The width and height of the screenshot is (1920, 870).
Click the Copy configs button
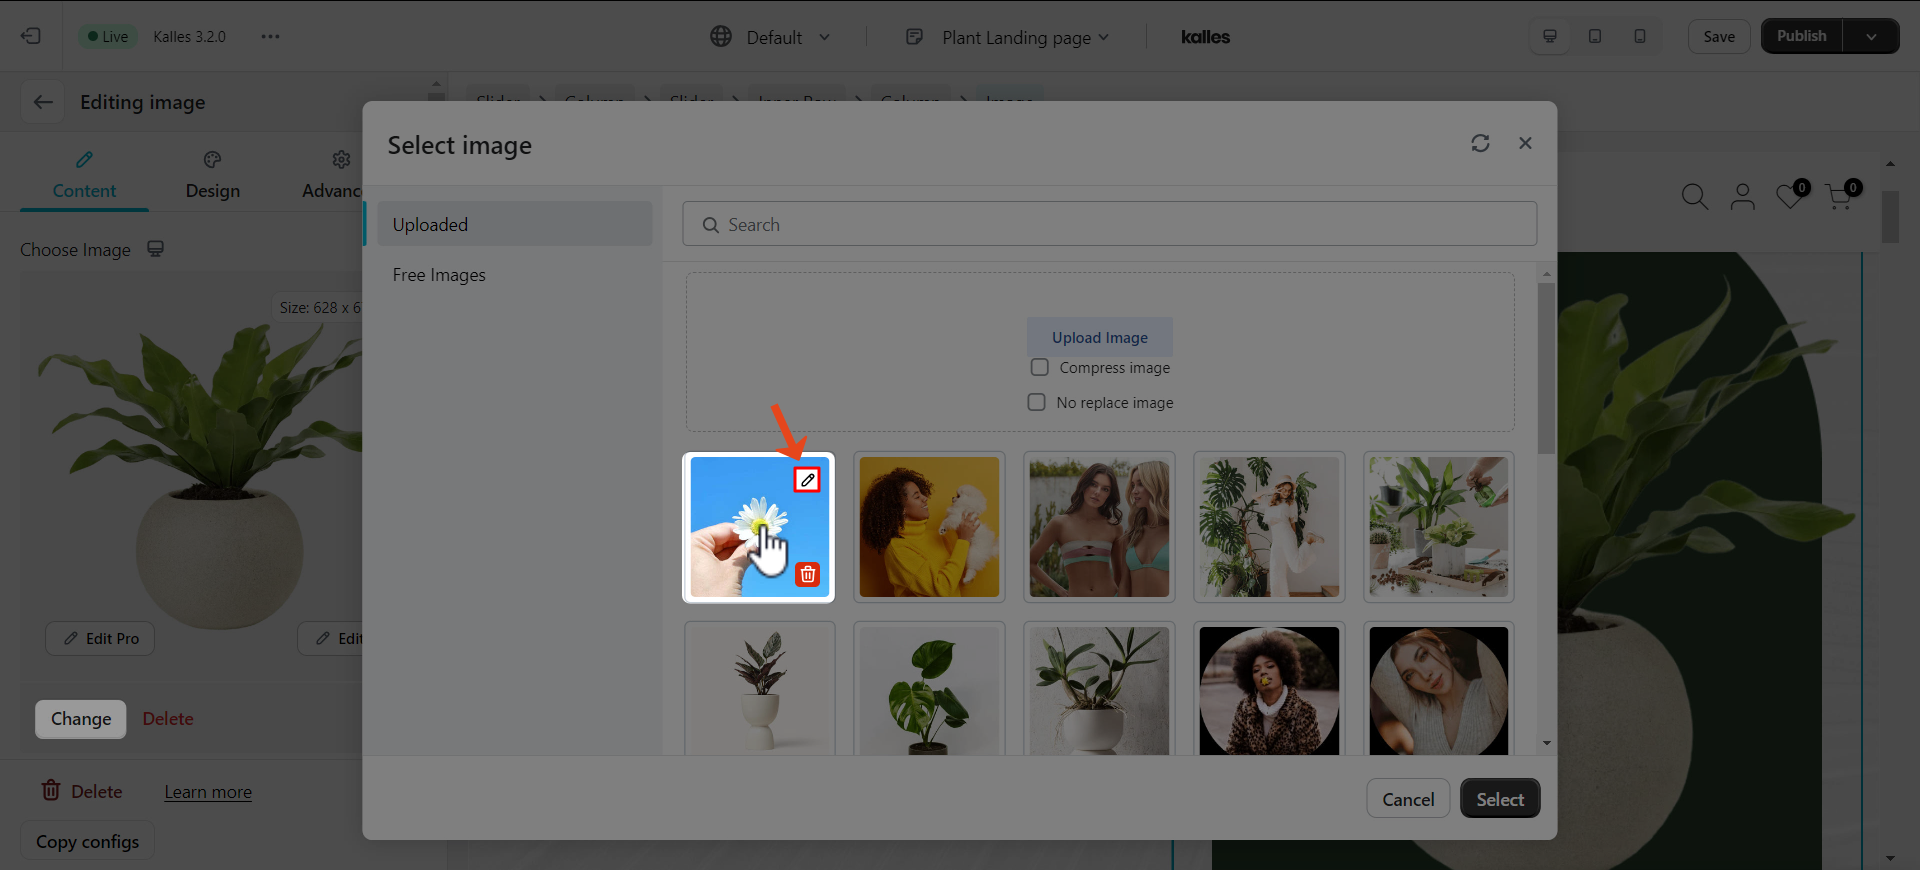[88, 842]
